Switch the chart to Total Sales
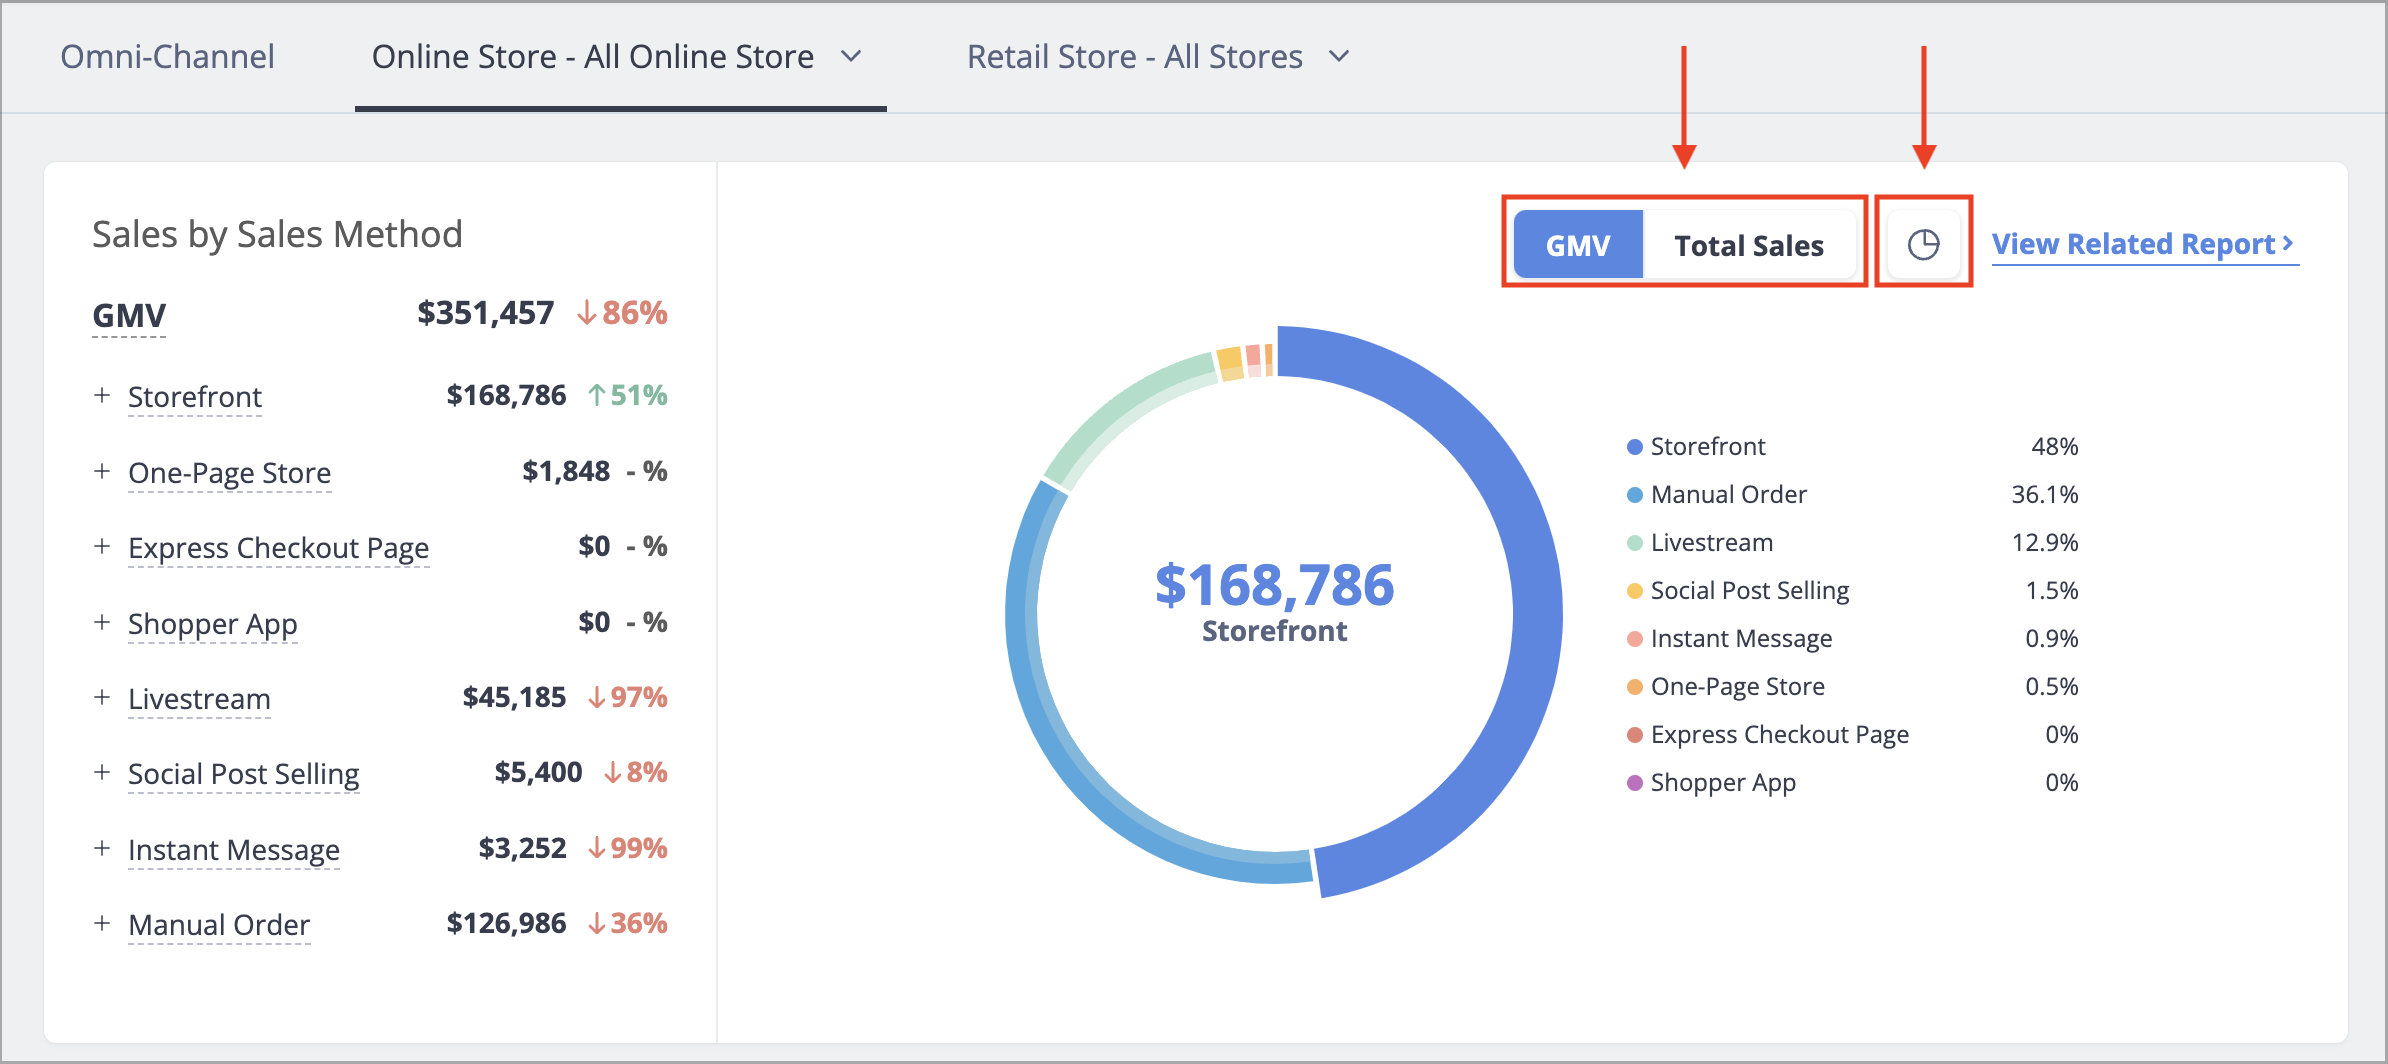Viewport: 2388px width, 1064px height. (x=1749, y=245)
